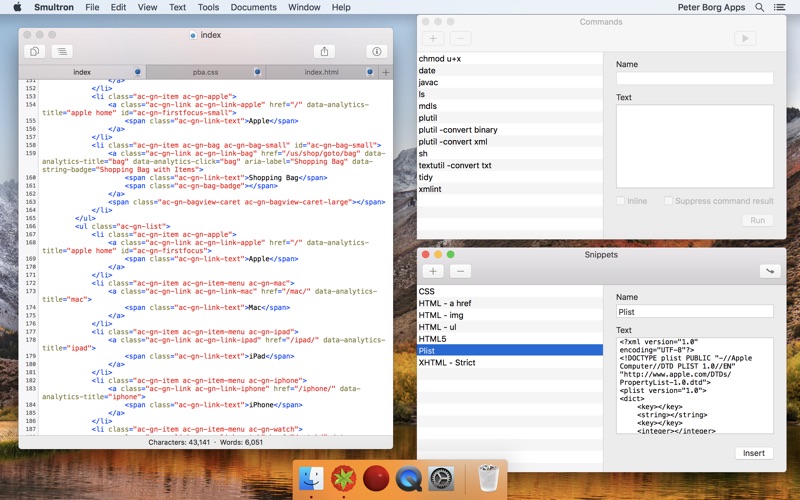Click the arrow icon in the Snippets toolbar
Screen dimensions: 800x500
pos(768,271)
